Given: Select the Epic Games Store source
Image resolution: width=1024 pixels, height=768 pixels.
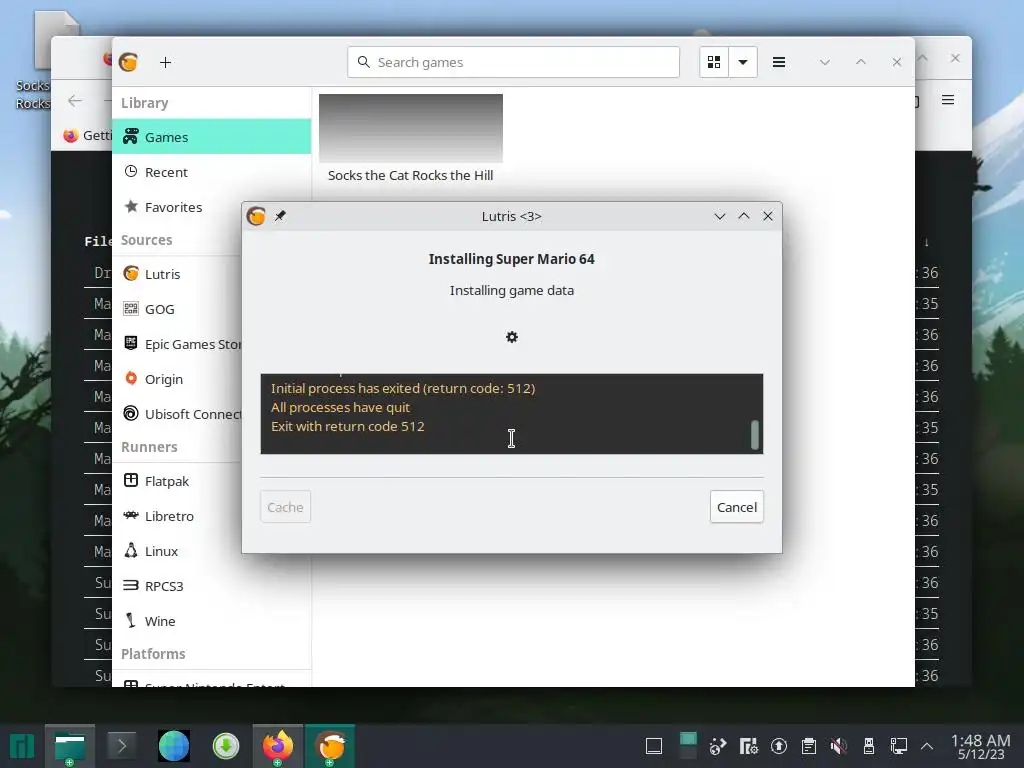Looking at the screenshot, I should point(178,344).
